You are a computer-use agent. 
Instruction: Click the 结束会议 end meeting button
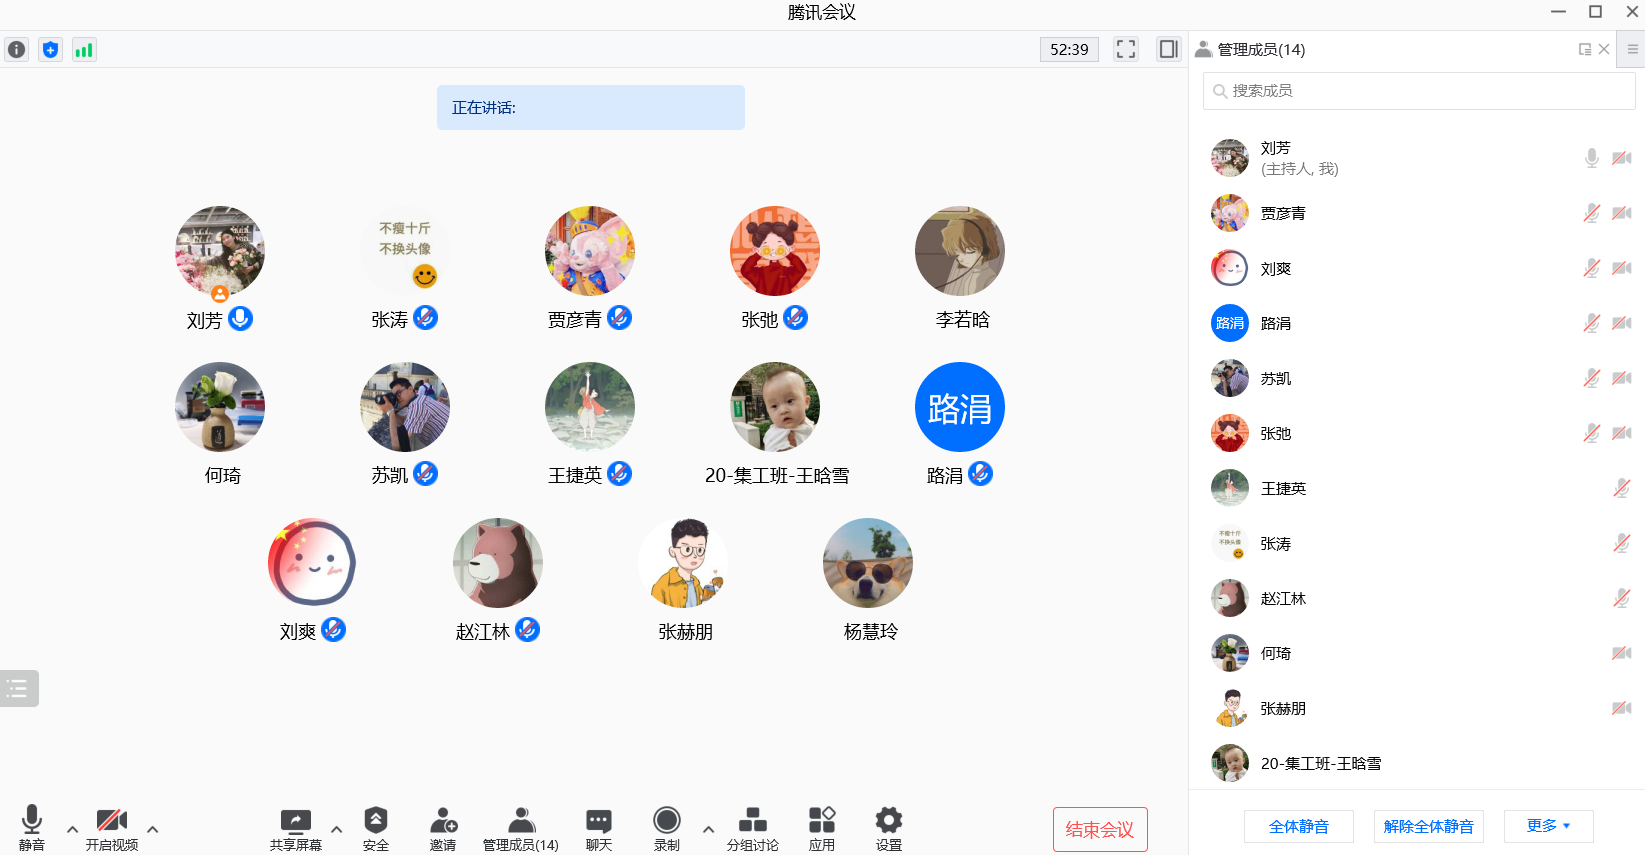click(x=1100, y=829)
